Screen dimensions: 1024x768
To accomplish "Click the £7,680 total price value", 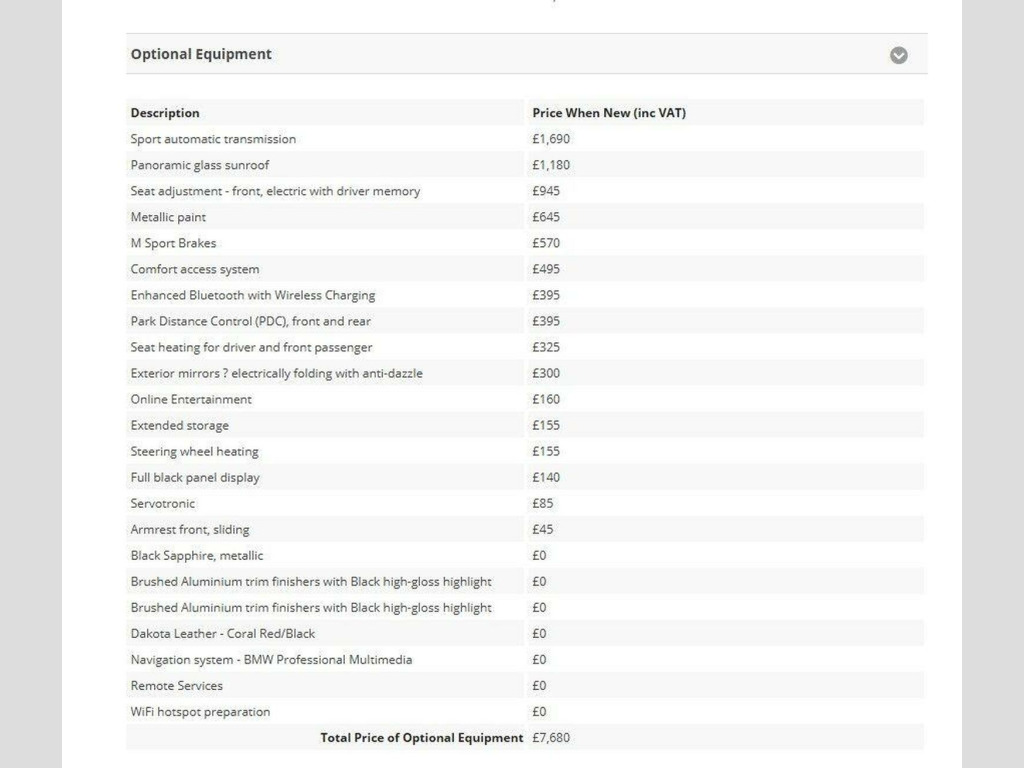I will [551, 737].
